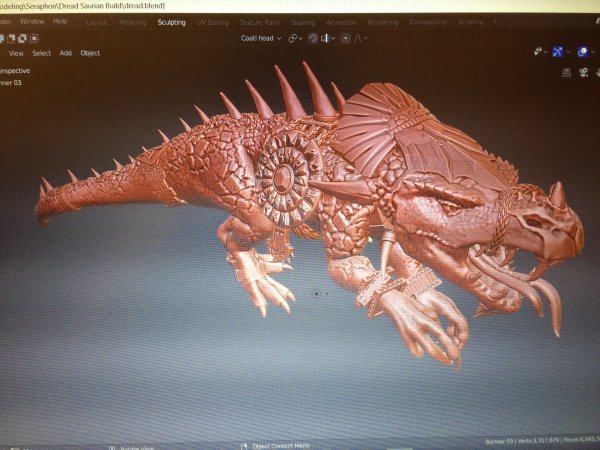This screenshot has height=450, width=600.
Task: Toggle the viewport overlays button
Action: point(584,50)
